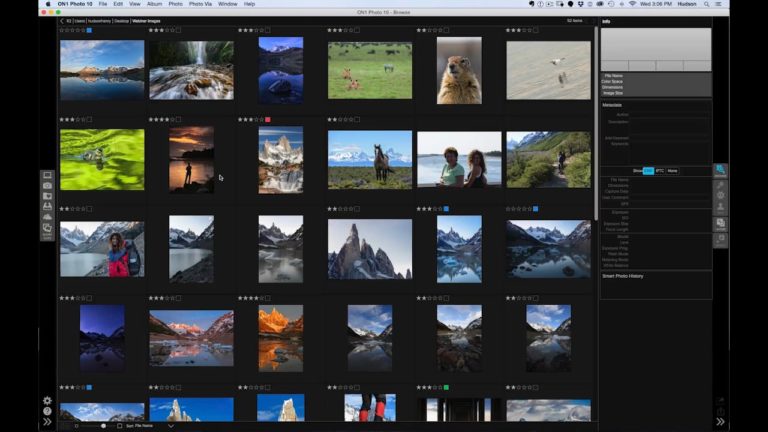Image resolution: width=768 pixels, height=432 pixels.
Task: Open the View menu
Action: tap(135, 4)
